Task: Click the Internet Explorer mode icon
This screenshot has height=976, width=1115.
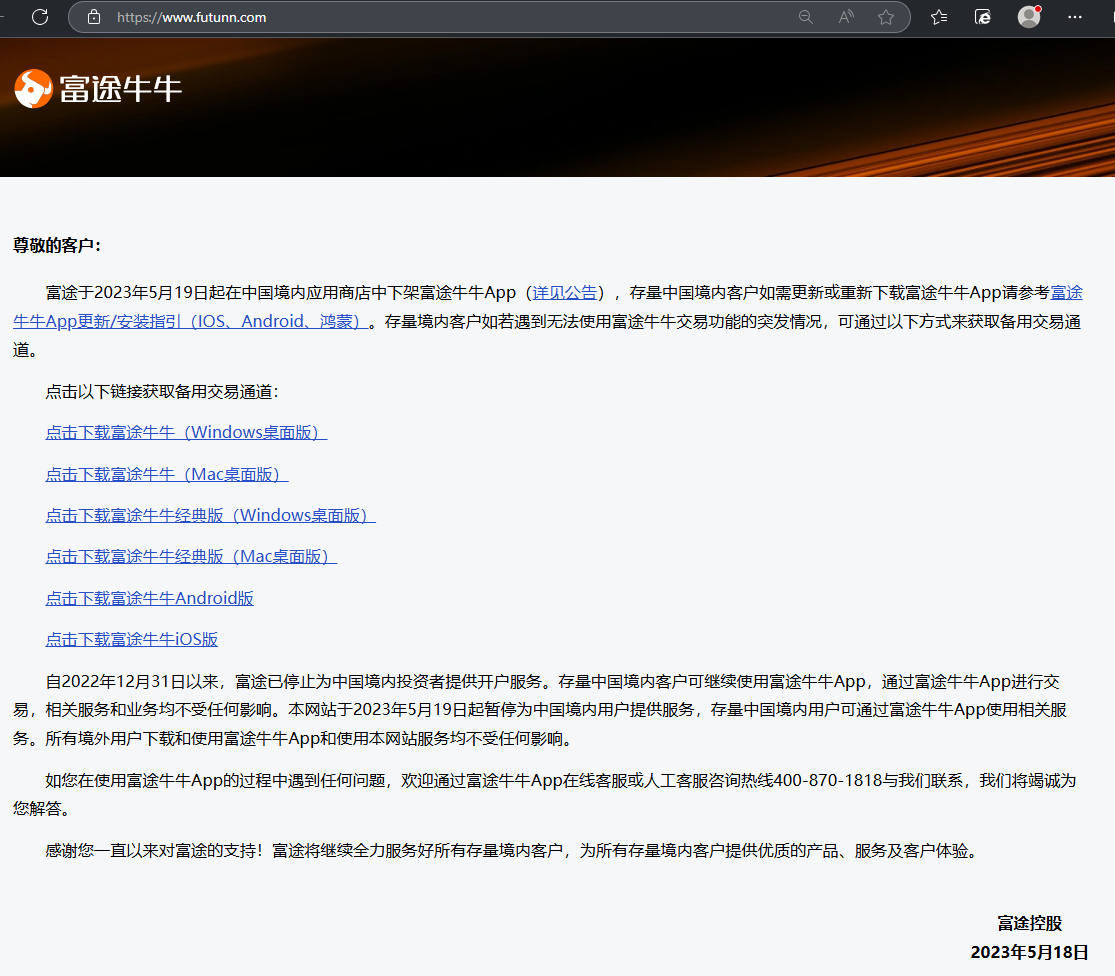Action: coord(983,17)
